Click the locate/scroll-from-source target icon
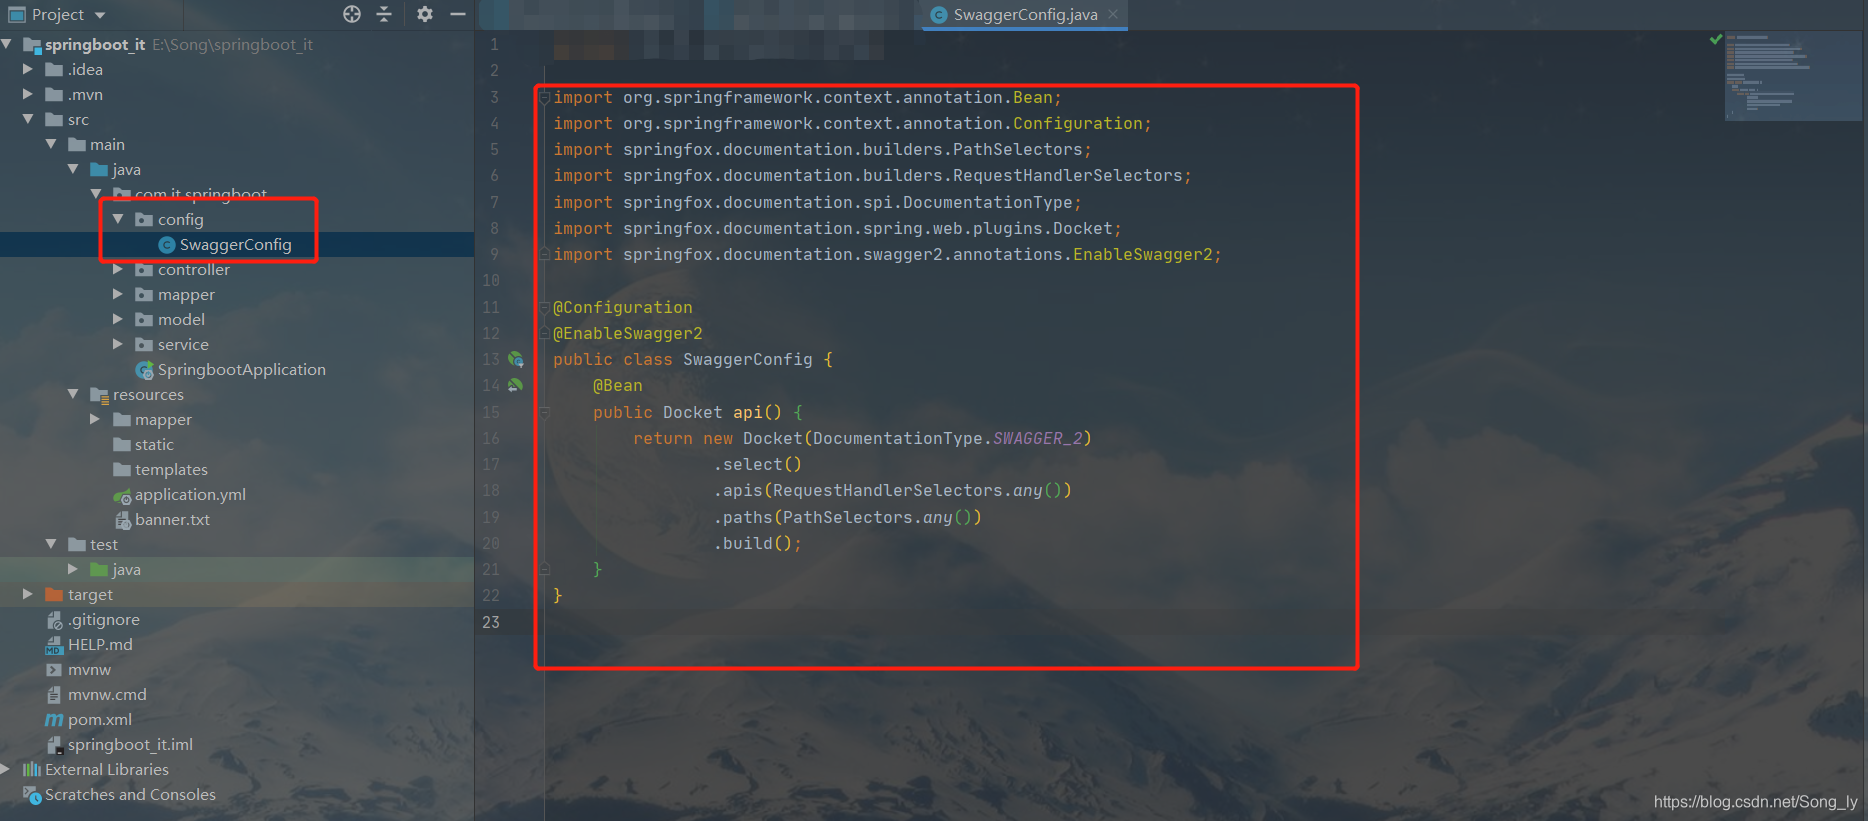The width and height of the screenshot is (1868, 821). point(352,14)
